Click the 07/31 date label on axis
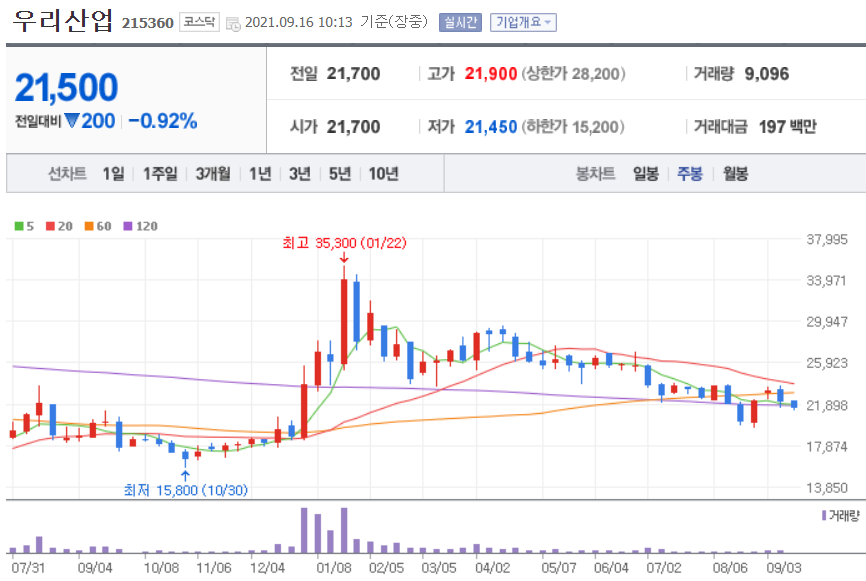Image resolution: width=866 pixels, height=581 pixels. click(x=28, y=568)
